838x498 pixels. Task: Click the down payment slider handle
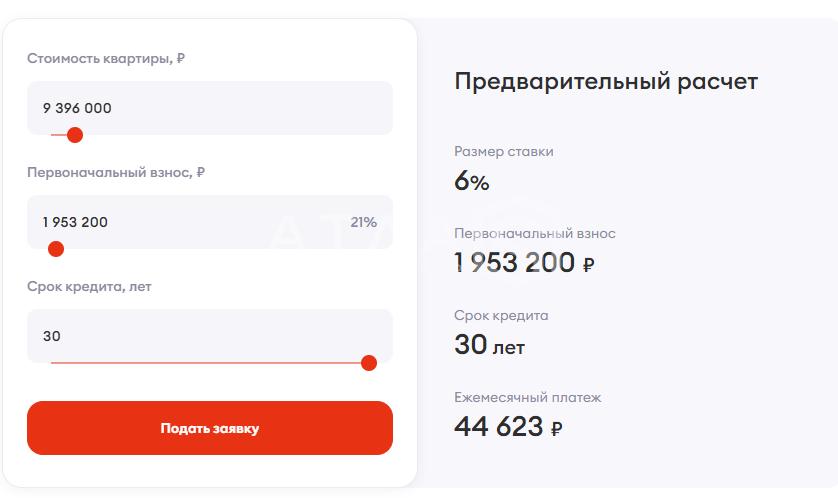coord(56,249)
